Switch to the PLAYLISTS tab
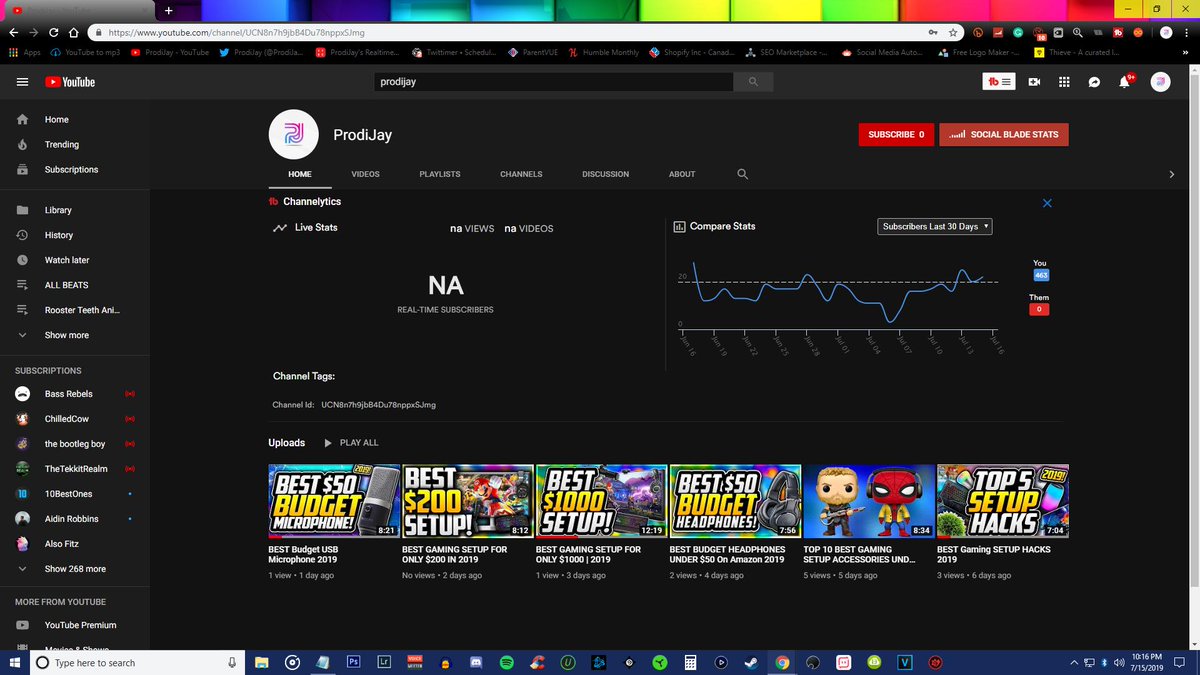This screenshot has width=1200, height=675. (440, 174)
